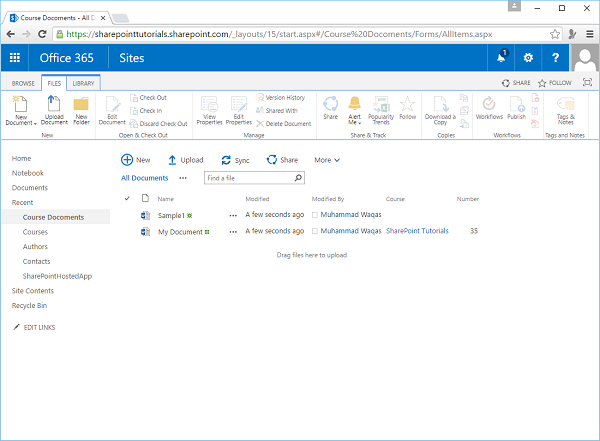Switch to the LIBRARY ribbon tab
Screen dimensions: 600x441
(x=84, y=83)
